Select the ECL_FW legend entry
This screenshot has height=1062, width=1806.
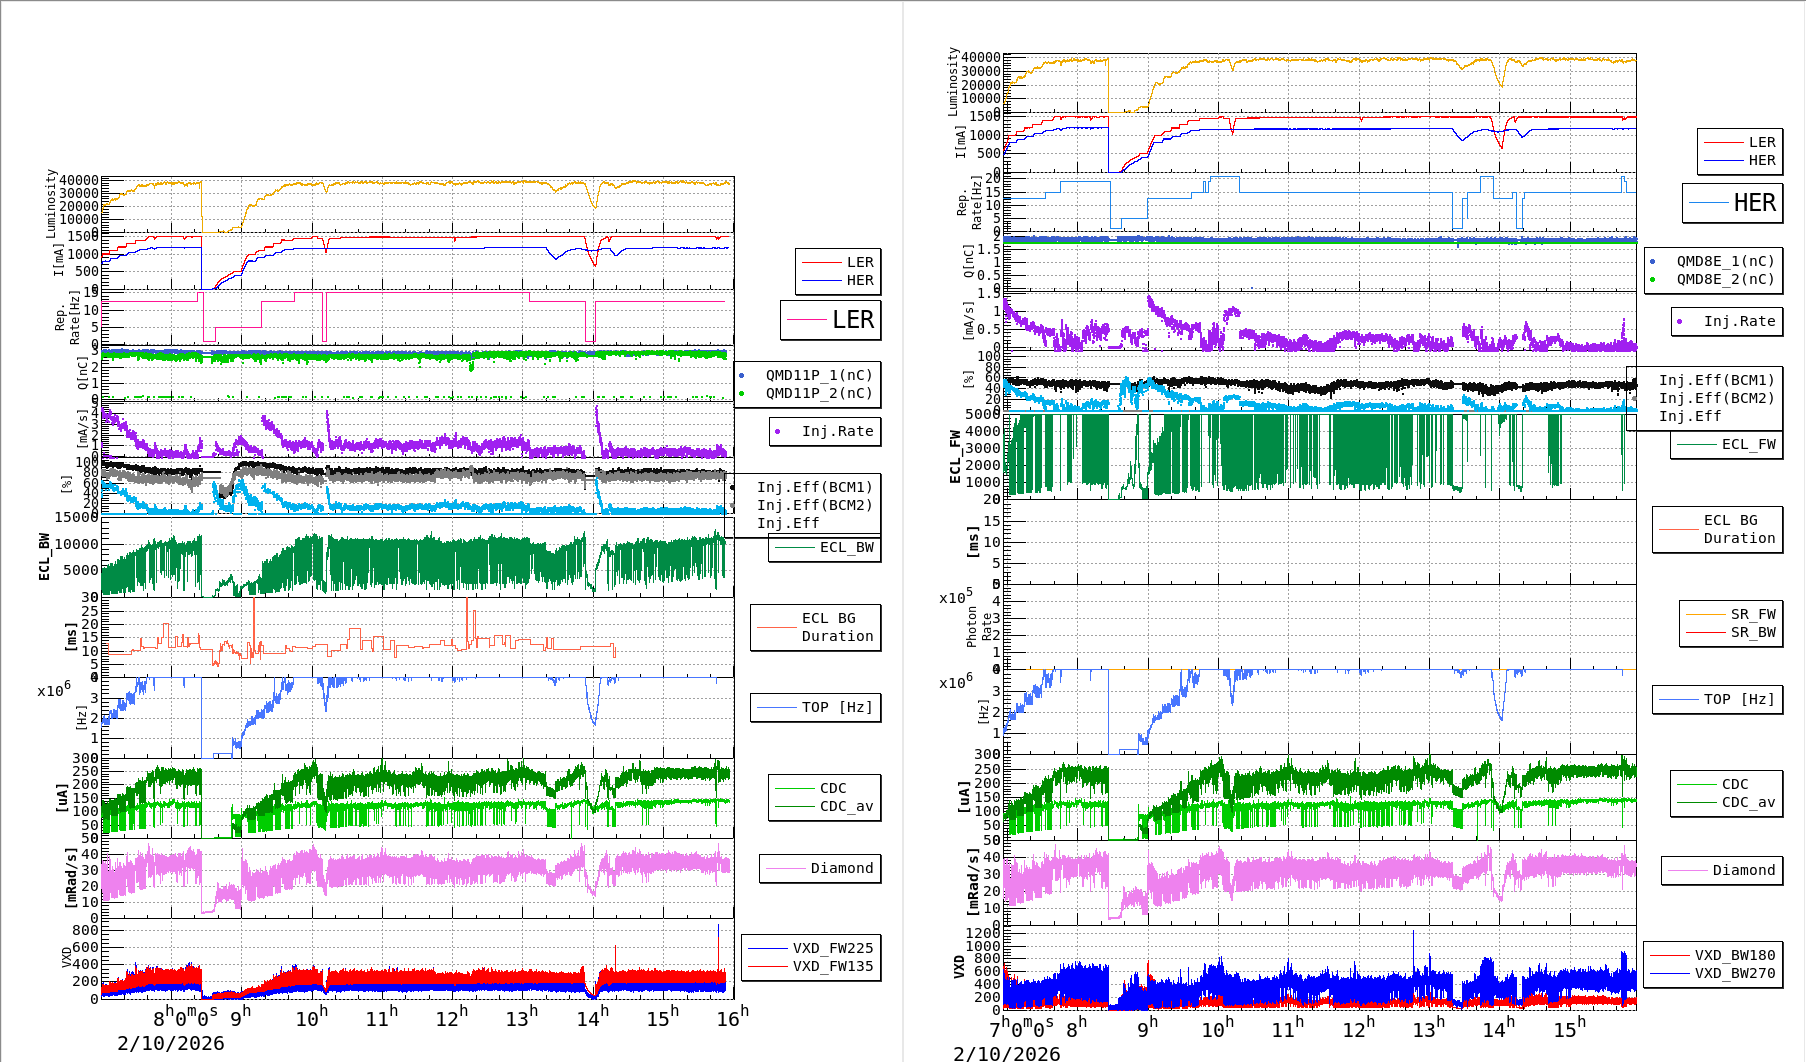point(1727,445)
